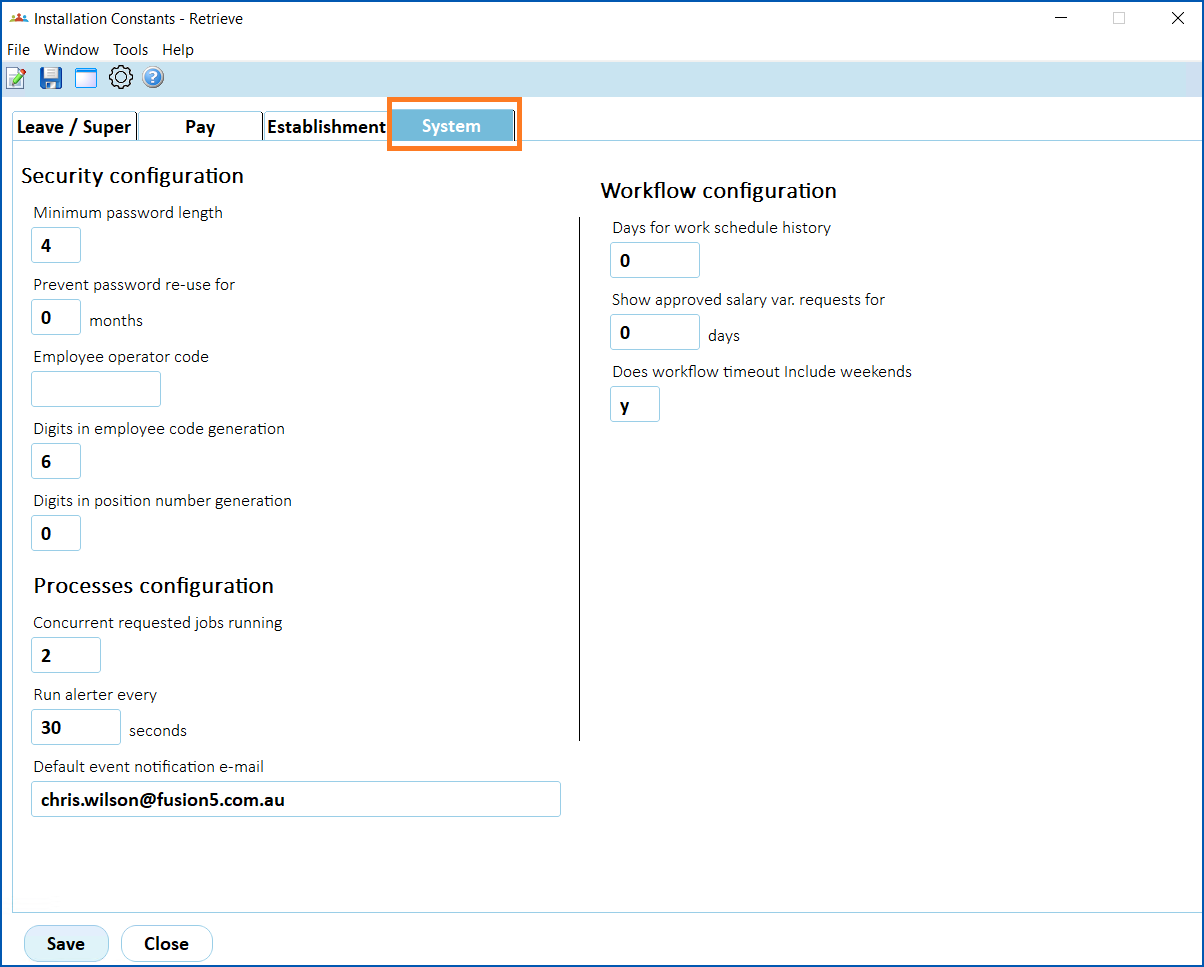Click the Minimum password length field
Screen dimensions: 1204x967
pyautogui.click(x=56, y=245)
